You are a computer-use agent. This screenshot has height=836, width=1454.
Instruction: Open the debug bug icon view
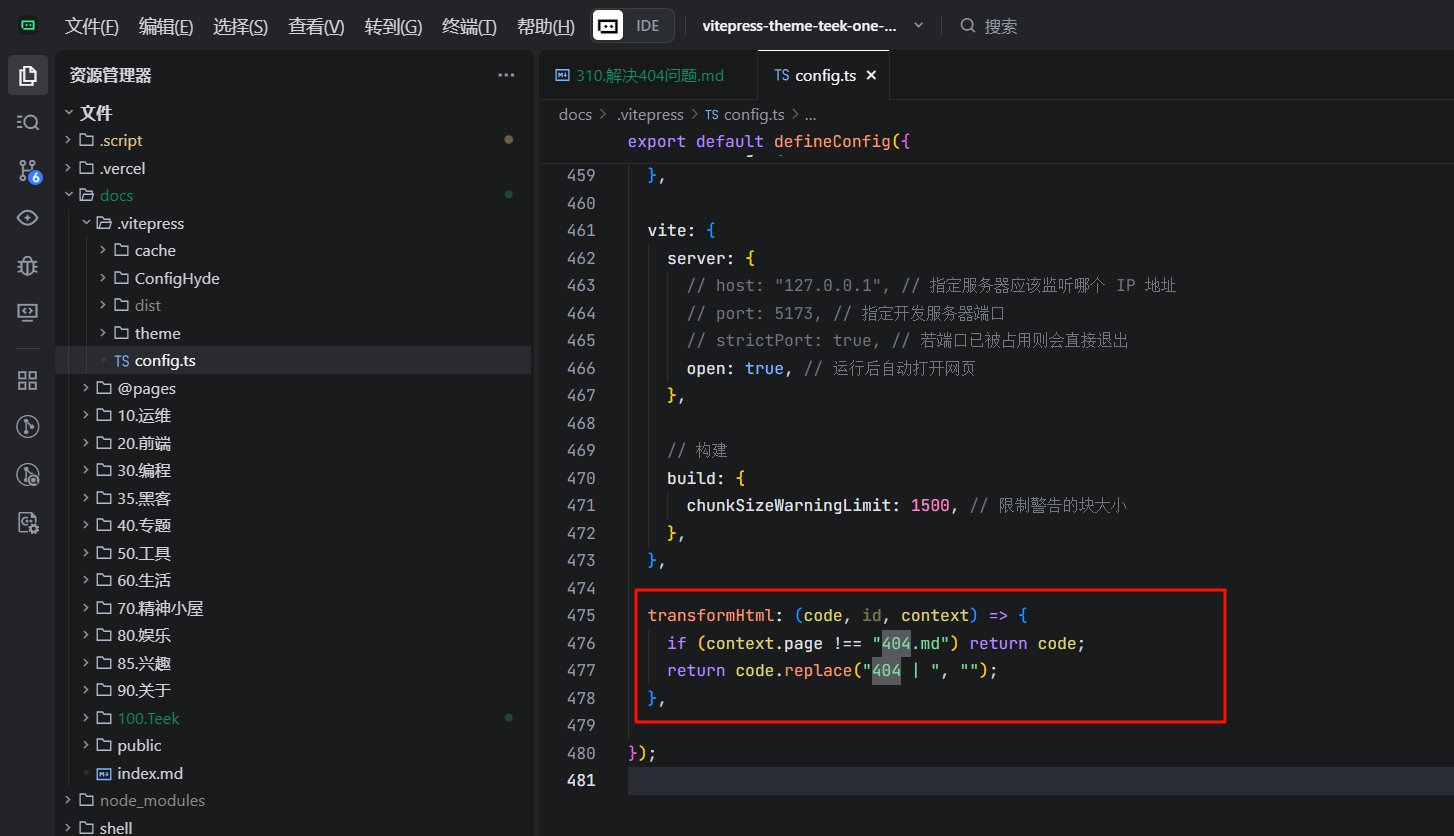tap(28, 265)
